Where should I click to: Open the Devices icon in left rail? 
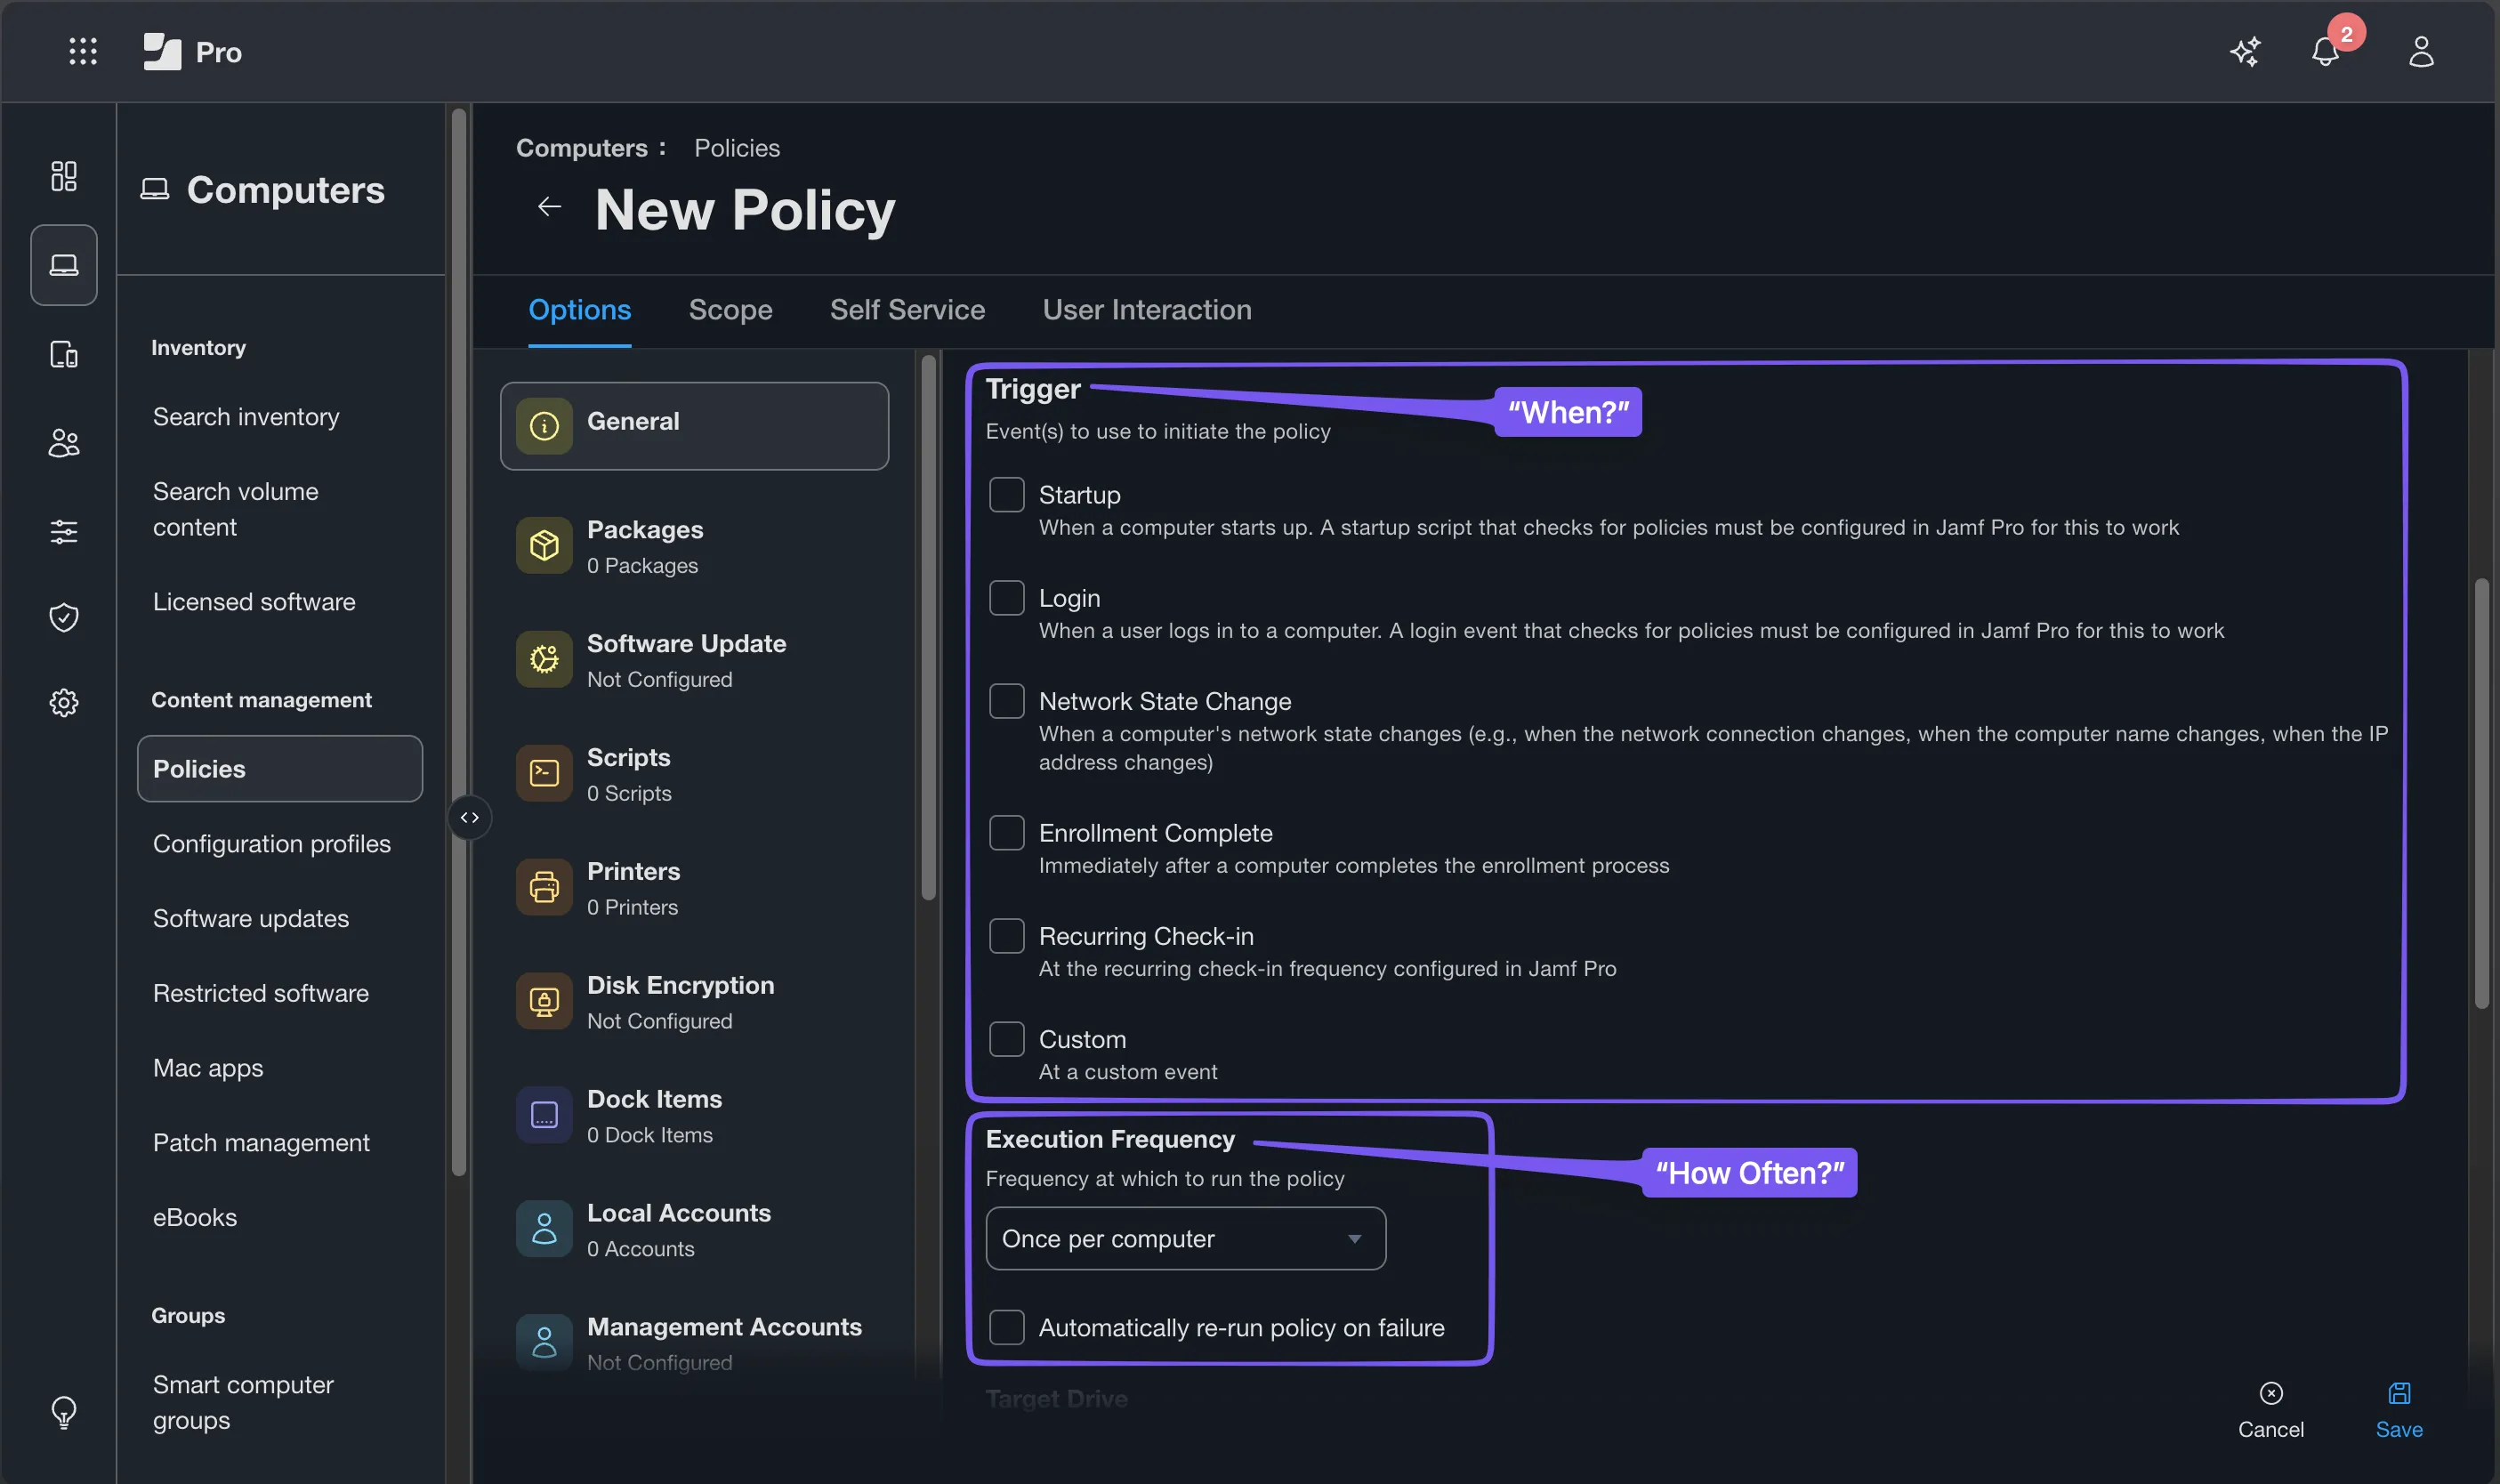(64, 354)
